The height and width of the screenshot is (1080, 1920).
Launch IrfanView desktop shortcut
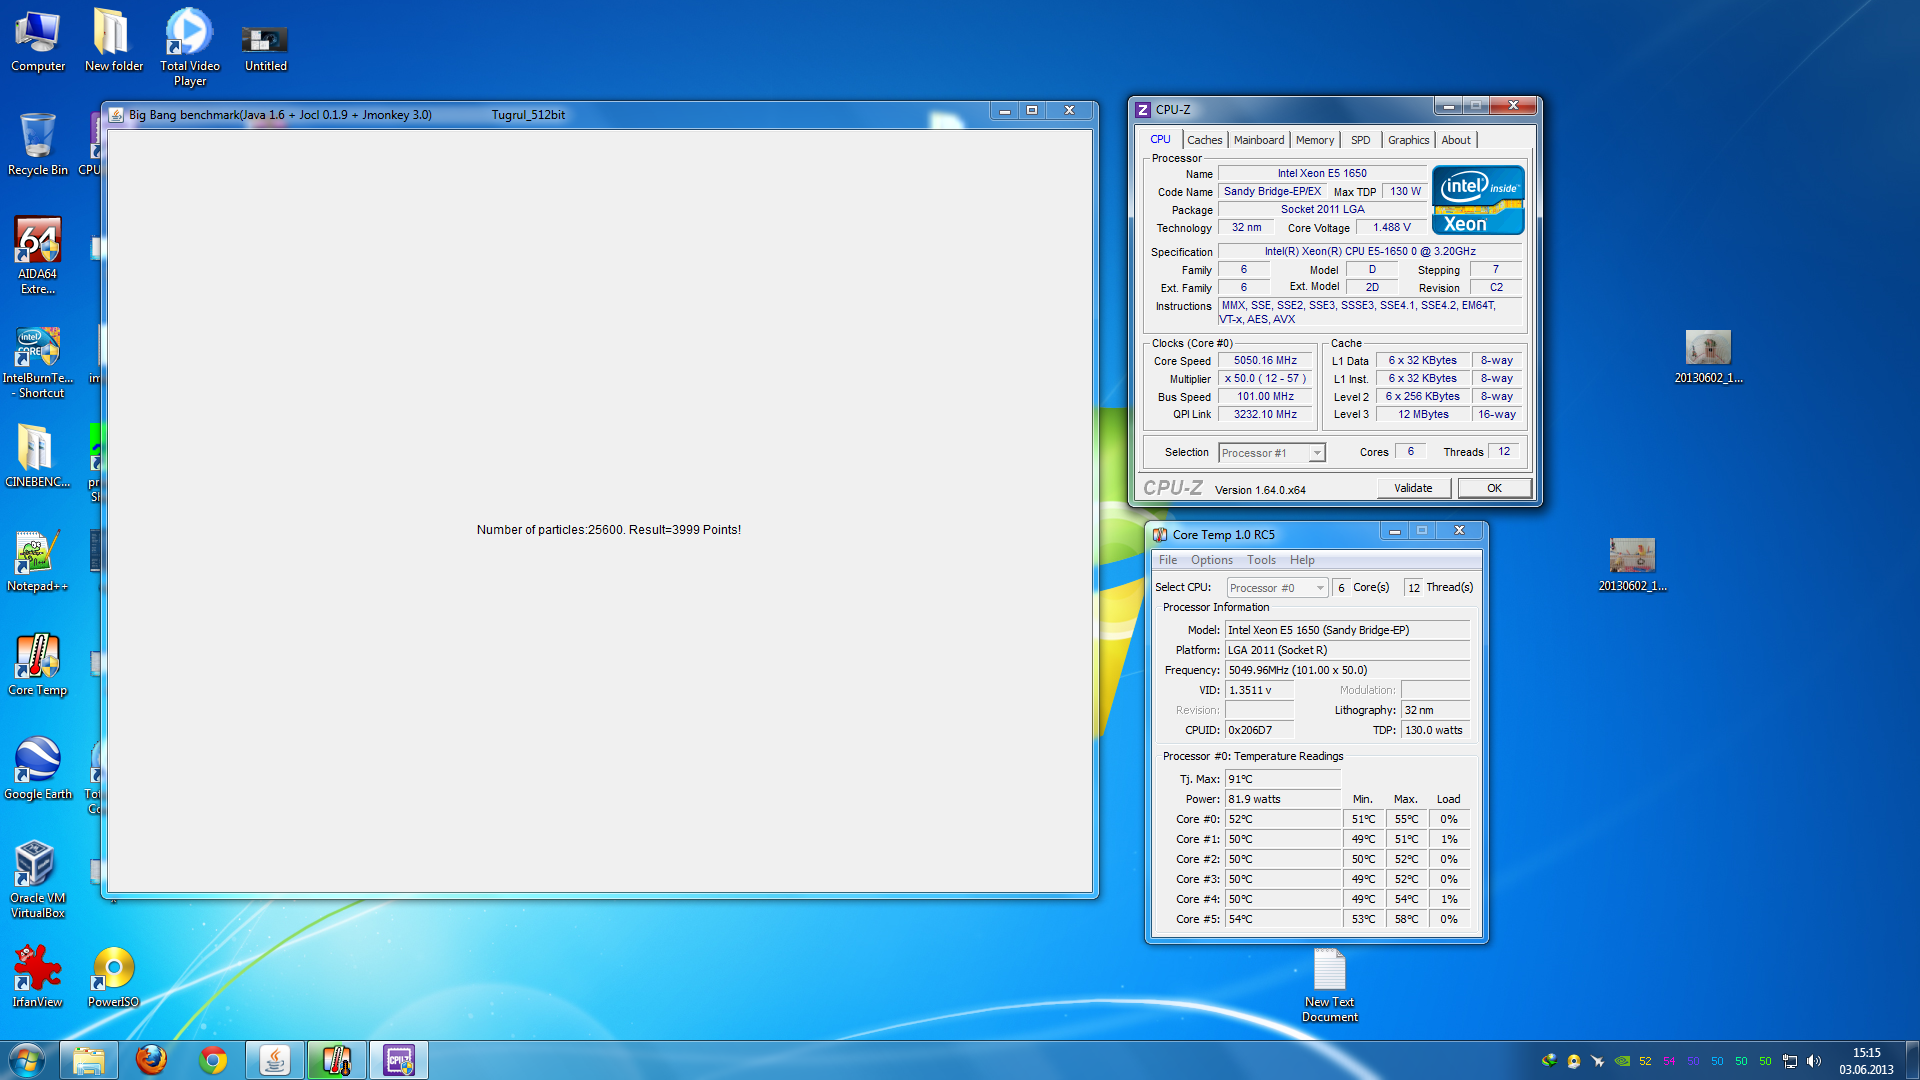coord(38,976)
